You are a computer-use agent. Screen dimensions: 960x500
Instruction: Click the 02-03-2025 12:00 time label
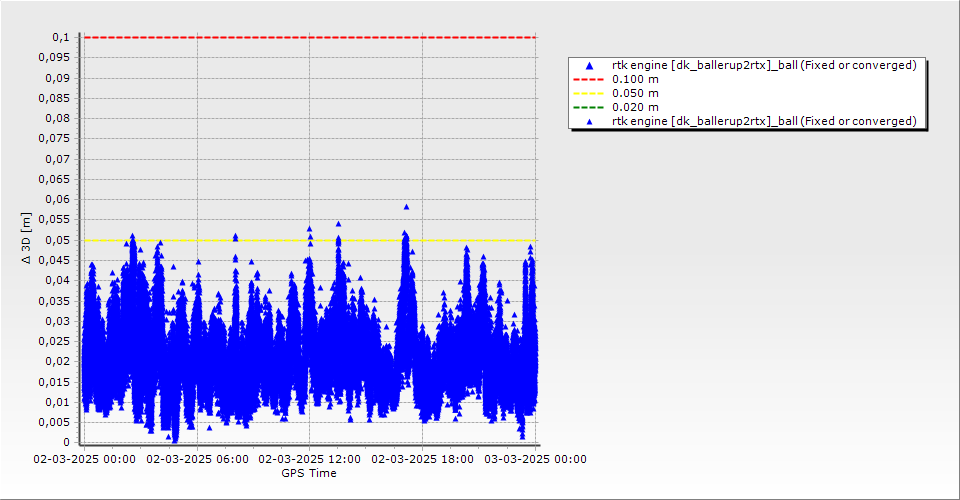point(310,459)
